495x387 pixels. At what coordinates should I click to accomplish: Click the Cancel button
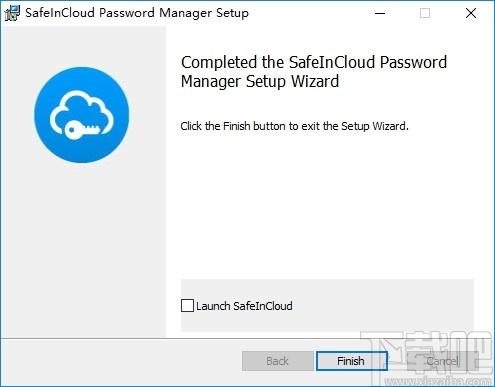[x=442, y=361]
